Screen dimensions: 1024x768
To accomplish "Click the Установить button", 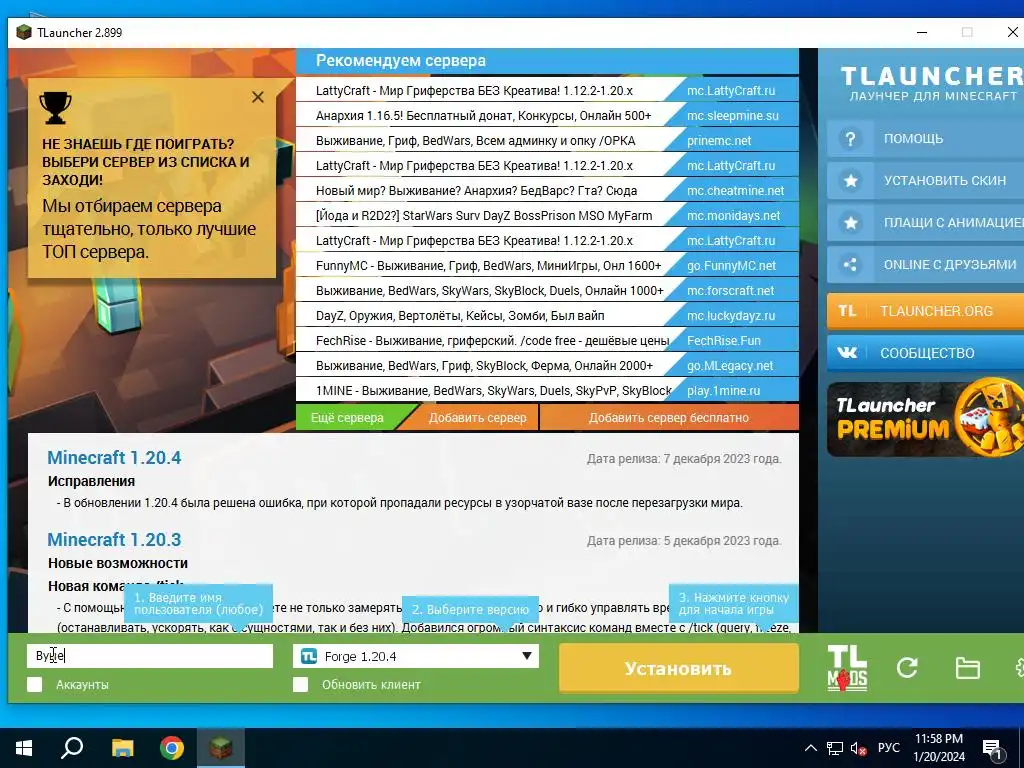I will pos(679,668).
